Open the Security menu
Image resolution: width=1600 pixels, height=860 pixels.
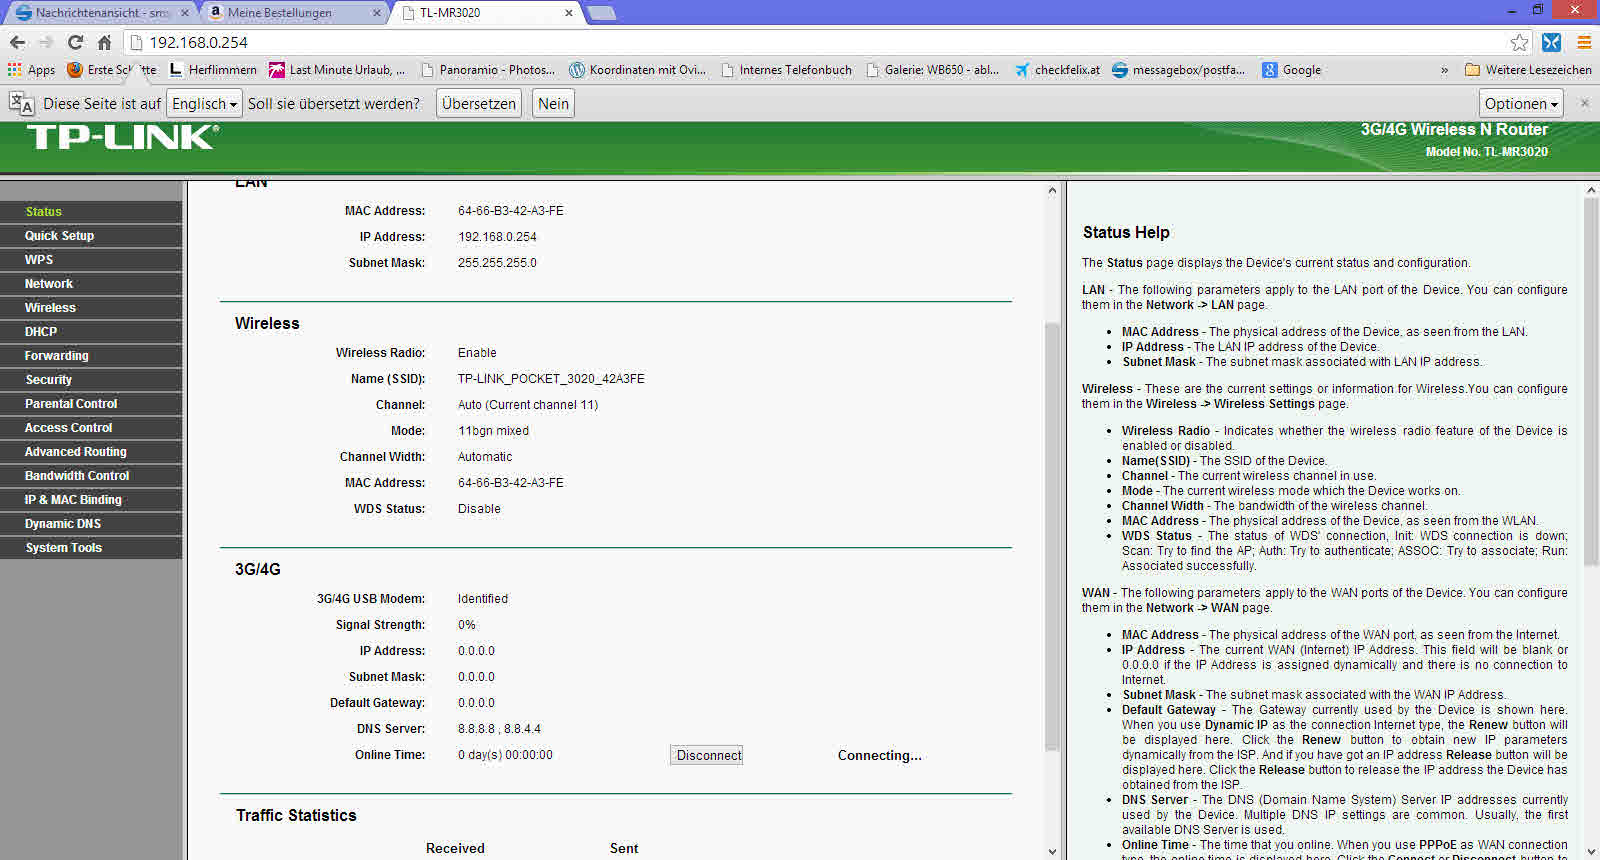(x=91, y=380)
